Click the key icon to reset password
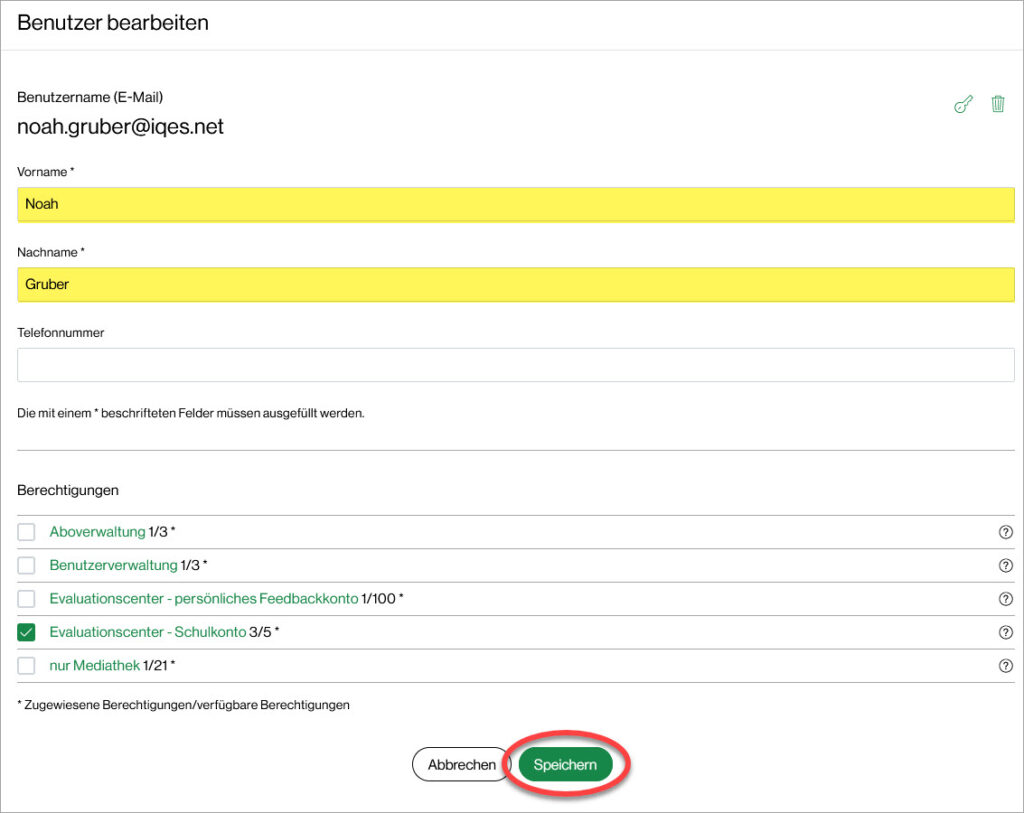This screenshot has width=1024, height=813. [x=963, y=105]
